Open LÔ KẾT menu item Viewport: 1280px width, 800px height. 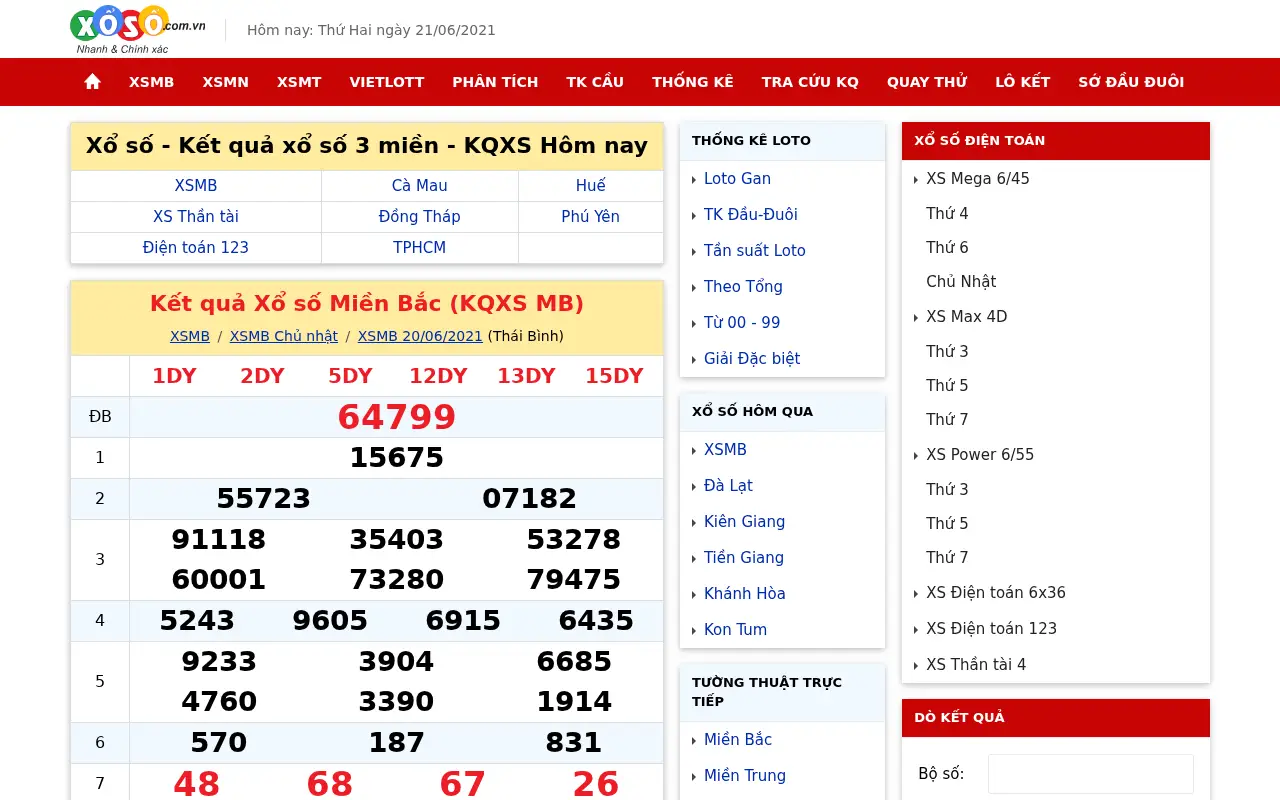click(1022, 82)
